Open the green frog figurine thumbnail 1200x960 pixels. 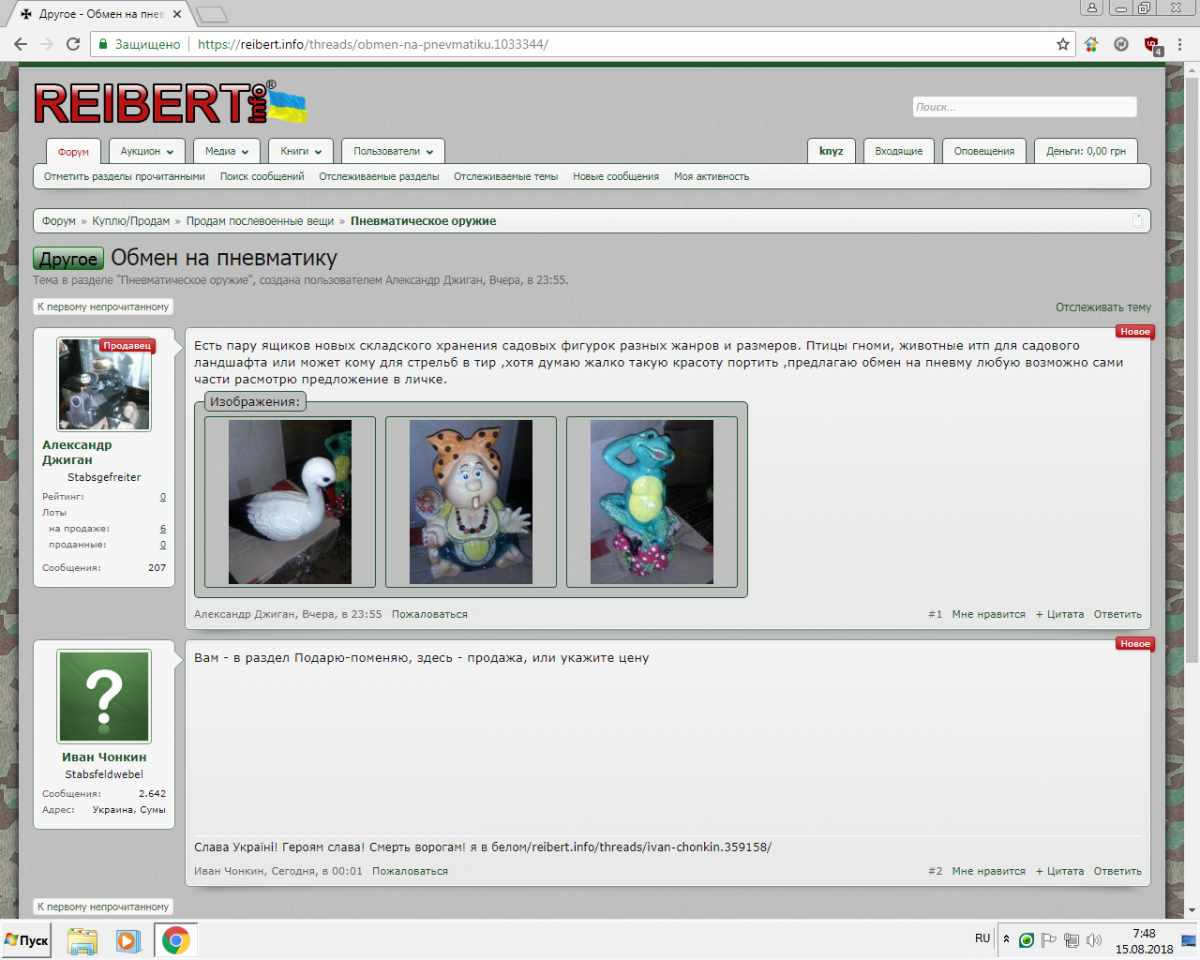[652, 502]
